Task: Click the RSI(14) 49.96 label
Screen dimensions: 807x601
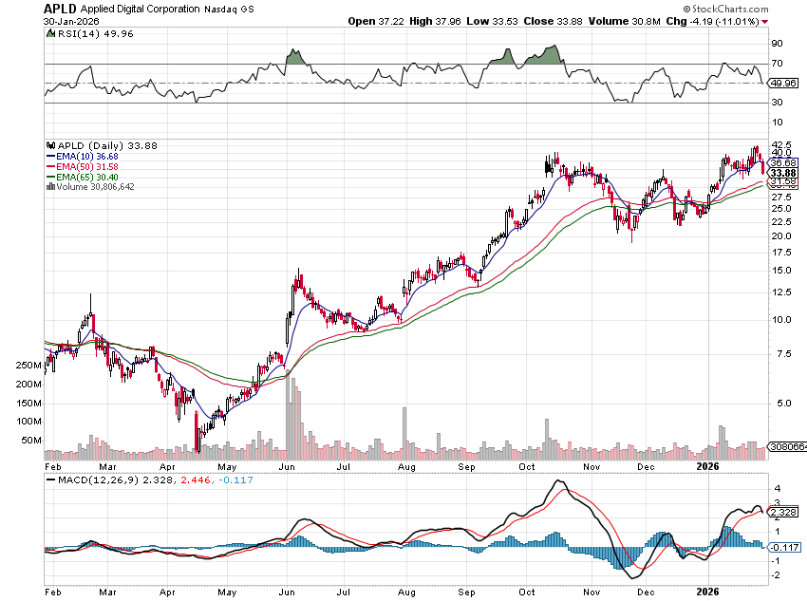Action: (95, 33)
